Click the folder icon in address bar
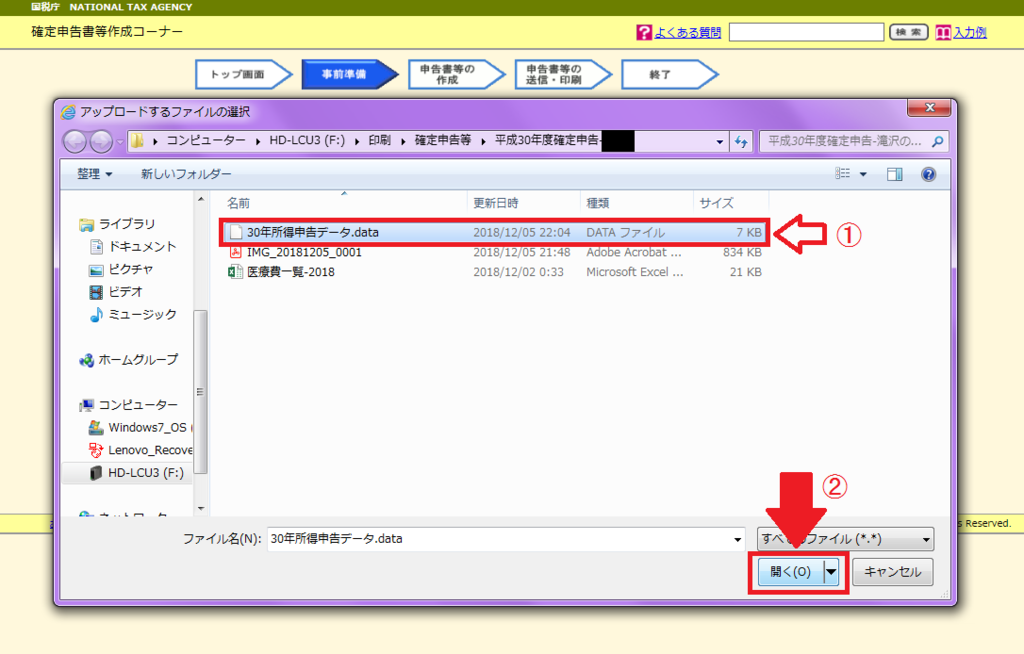Viewport: 1024px width, 654px height. pos(136,140)
